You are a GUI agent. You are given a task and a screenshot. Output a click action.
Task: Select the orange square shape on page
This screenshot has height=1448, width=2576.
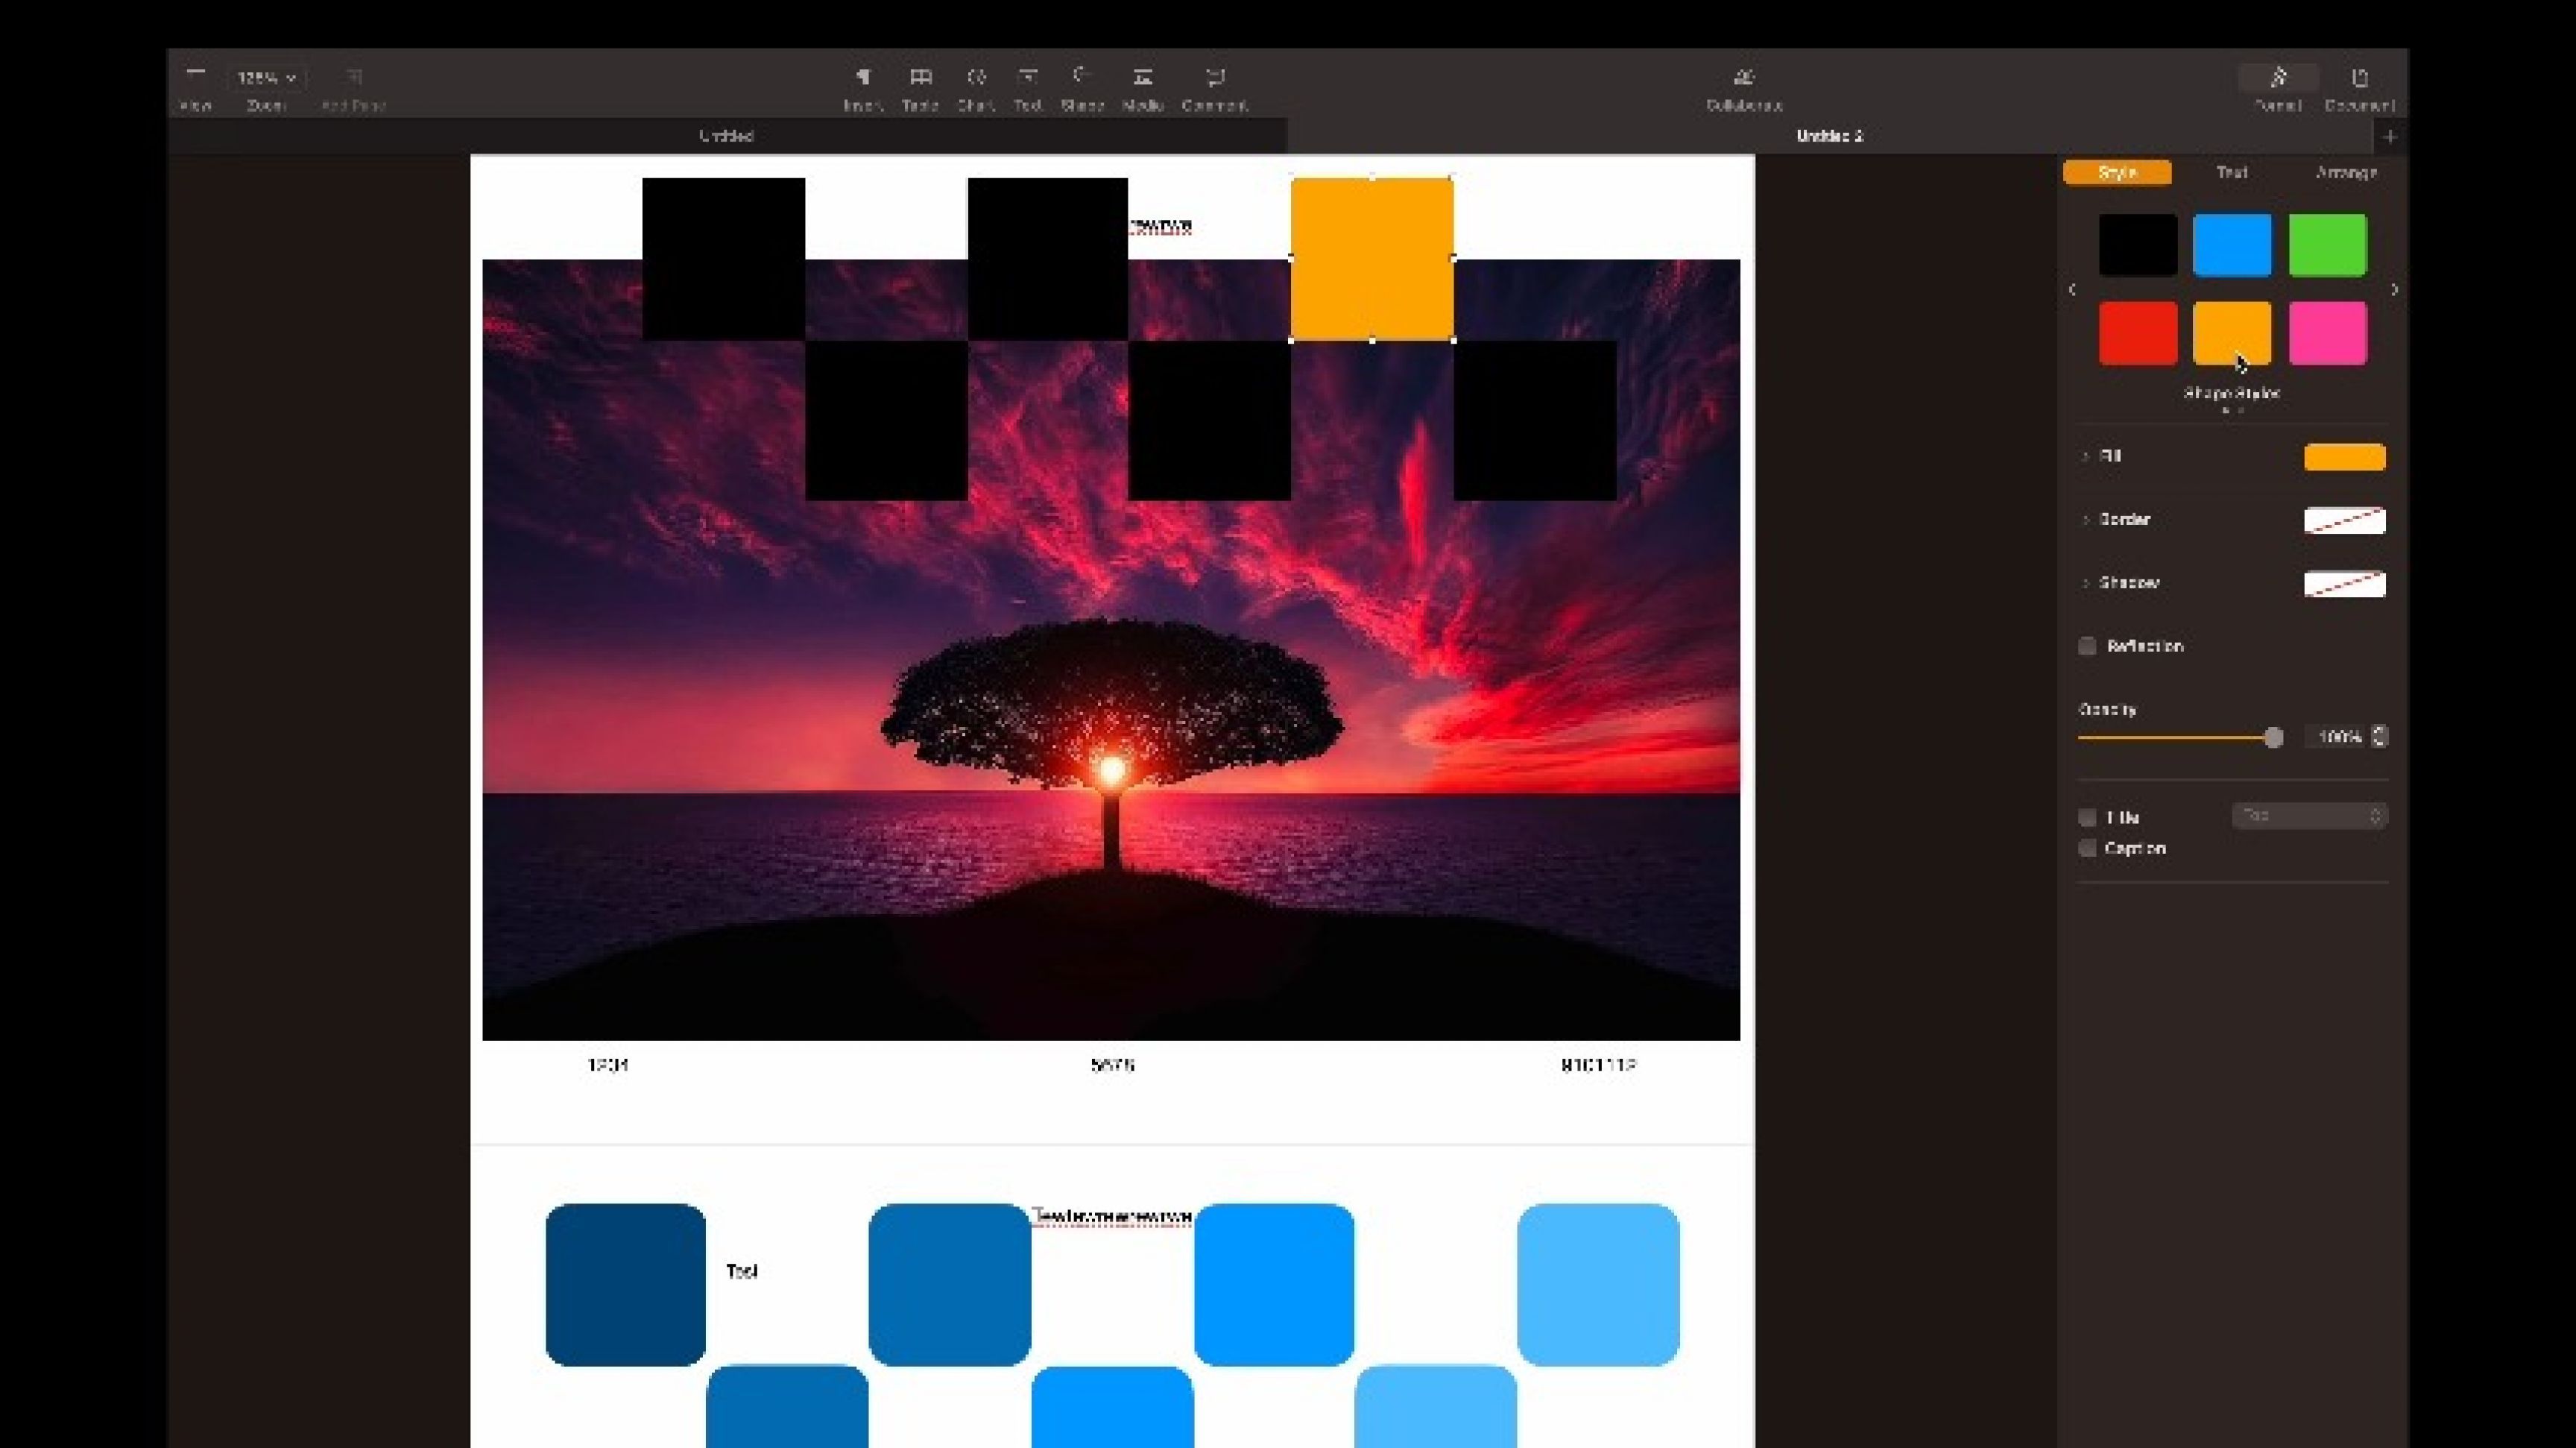coord(1372,258)
